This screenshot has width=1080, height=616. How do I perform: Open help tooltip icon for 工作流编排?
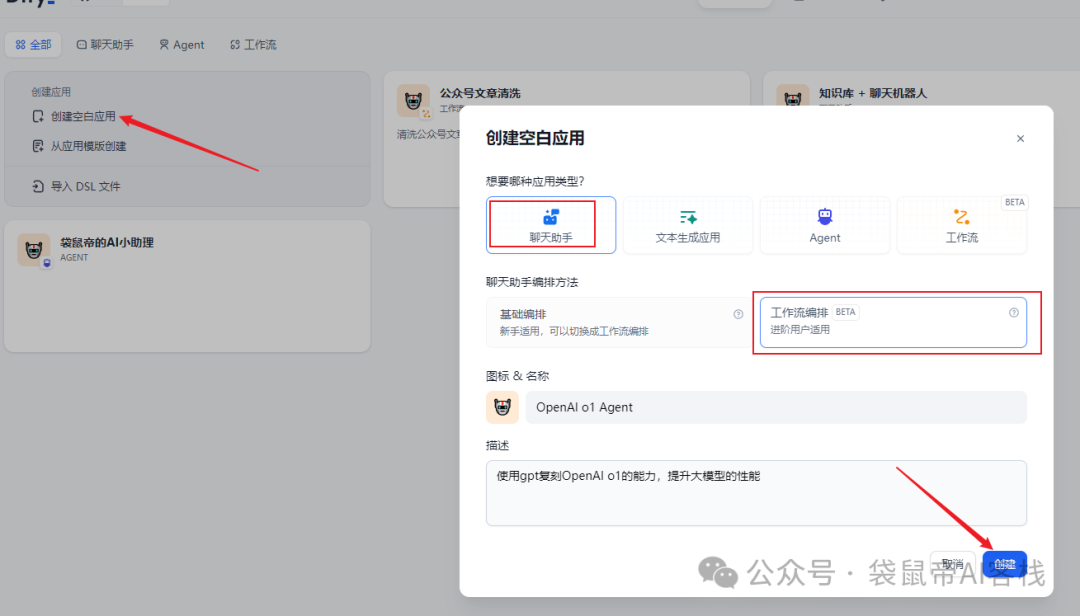click(1014, 313)
